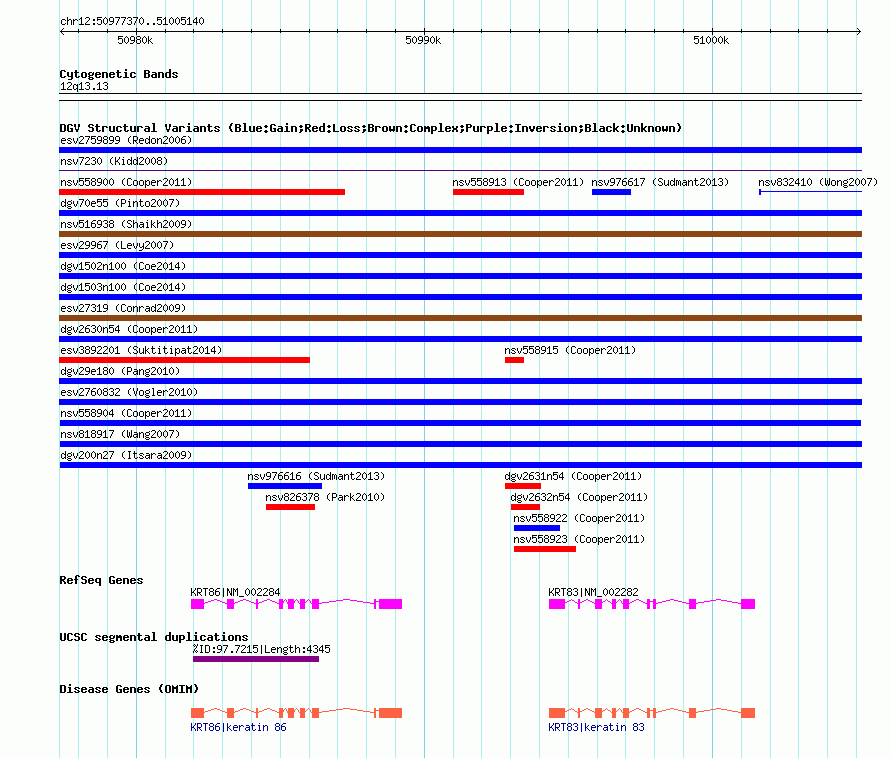Click the magenta KRT86 RefSeq gene model
The width and height of the screenshot is (890, 758).
[296, 604]
